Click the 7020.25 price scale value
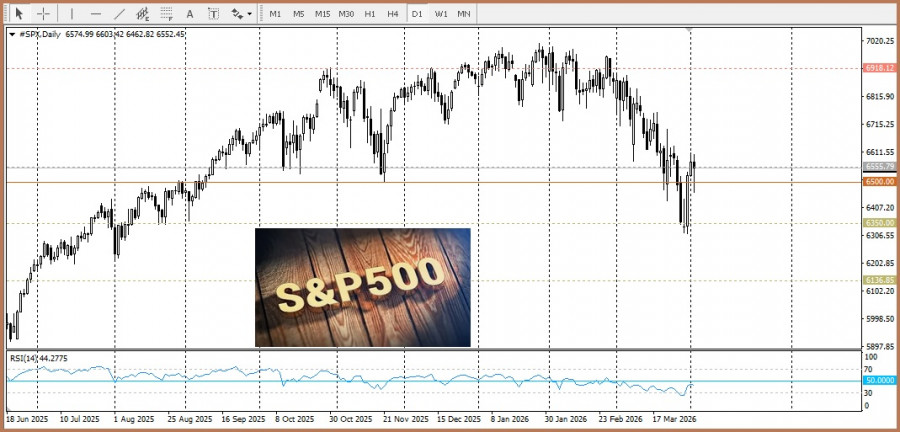Image resolution: width=900 pixels, height=432 pixels. coord(881,41)
